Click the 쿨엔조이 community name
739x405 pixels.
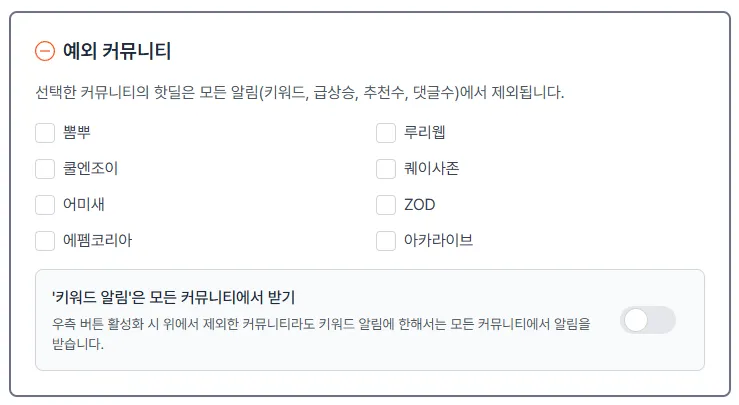click(90, 169)
